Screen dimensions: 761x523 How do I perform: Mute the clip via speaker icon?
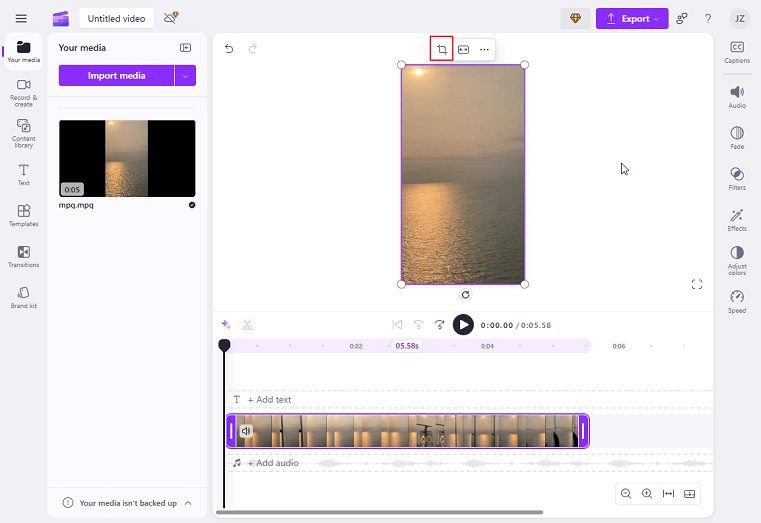pyautogui.click(x=246, y=431)
